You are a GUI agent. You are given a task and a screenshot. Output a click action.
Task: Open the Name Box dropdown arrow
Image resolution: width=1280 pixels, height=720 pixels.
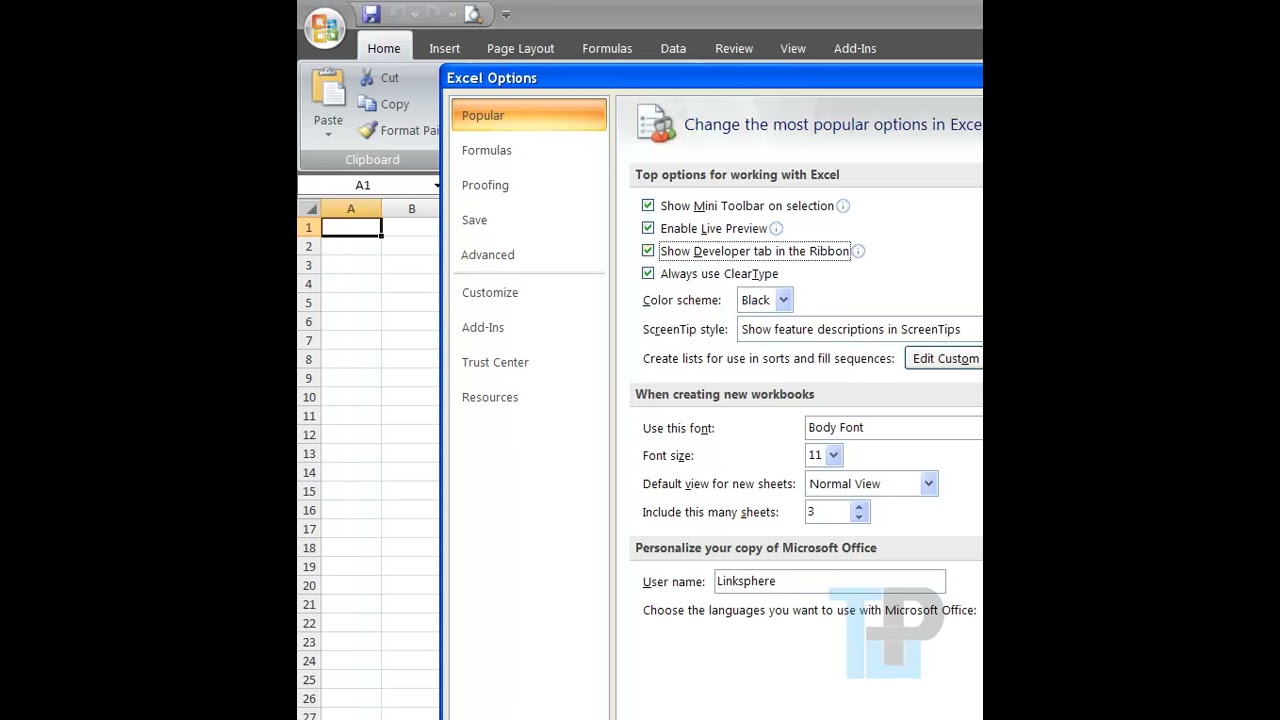pyautogui.click(x=436, y=186)
